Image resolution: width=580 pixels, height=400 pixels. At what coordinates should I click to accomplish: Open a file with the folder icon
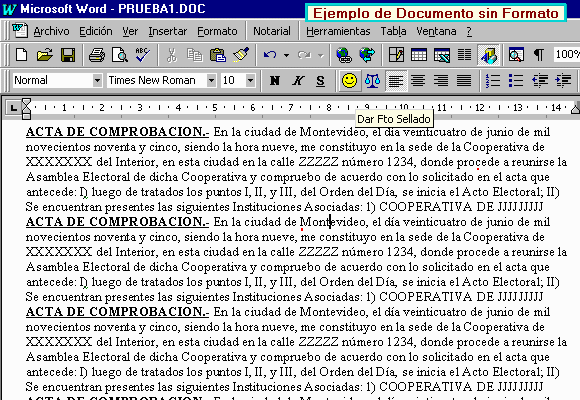pyautogui.click(x=45, y=55)
